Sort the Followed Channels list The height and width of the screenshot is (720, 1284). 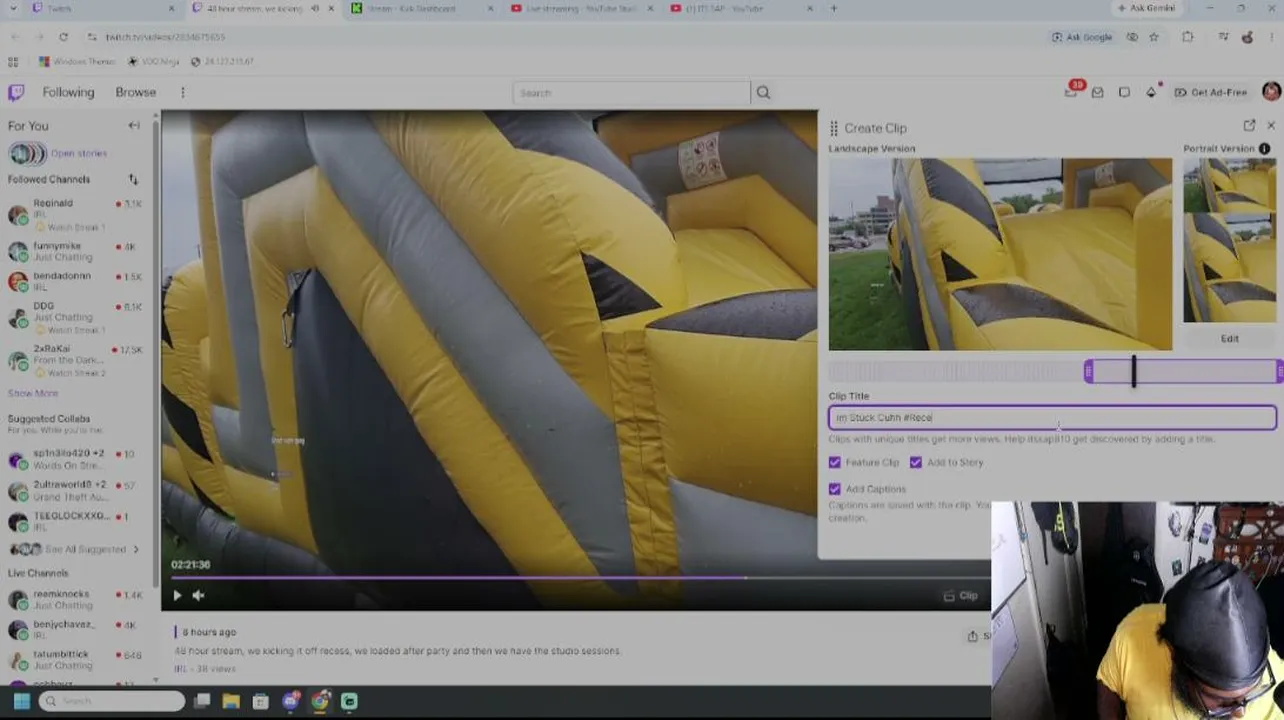coord(133,179)
